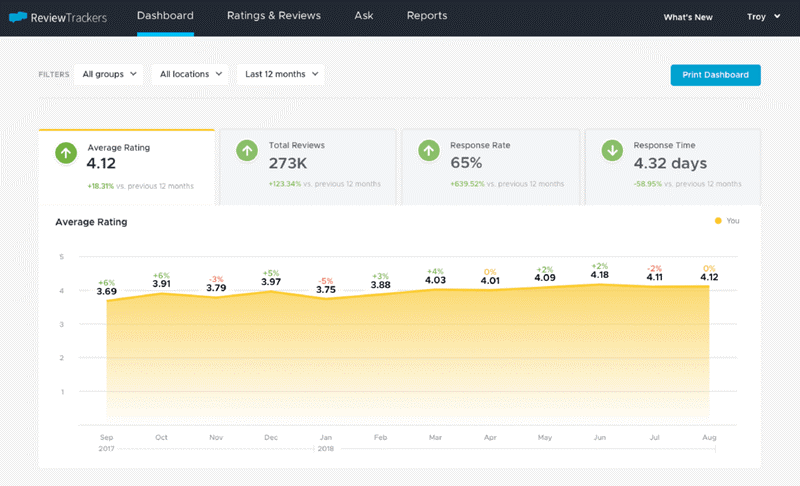Image resolution: width=800 pixels, height=486 pixels.
Task: Click the ReviewTrackers logo icon
Action: 17,17
